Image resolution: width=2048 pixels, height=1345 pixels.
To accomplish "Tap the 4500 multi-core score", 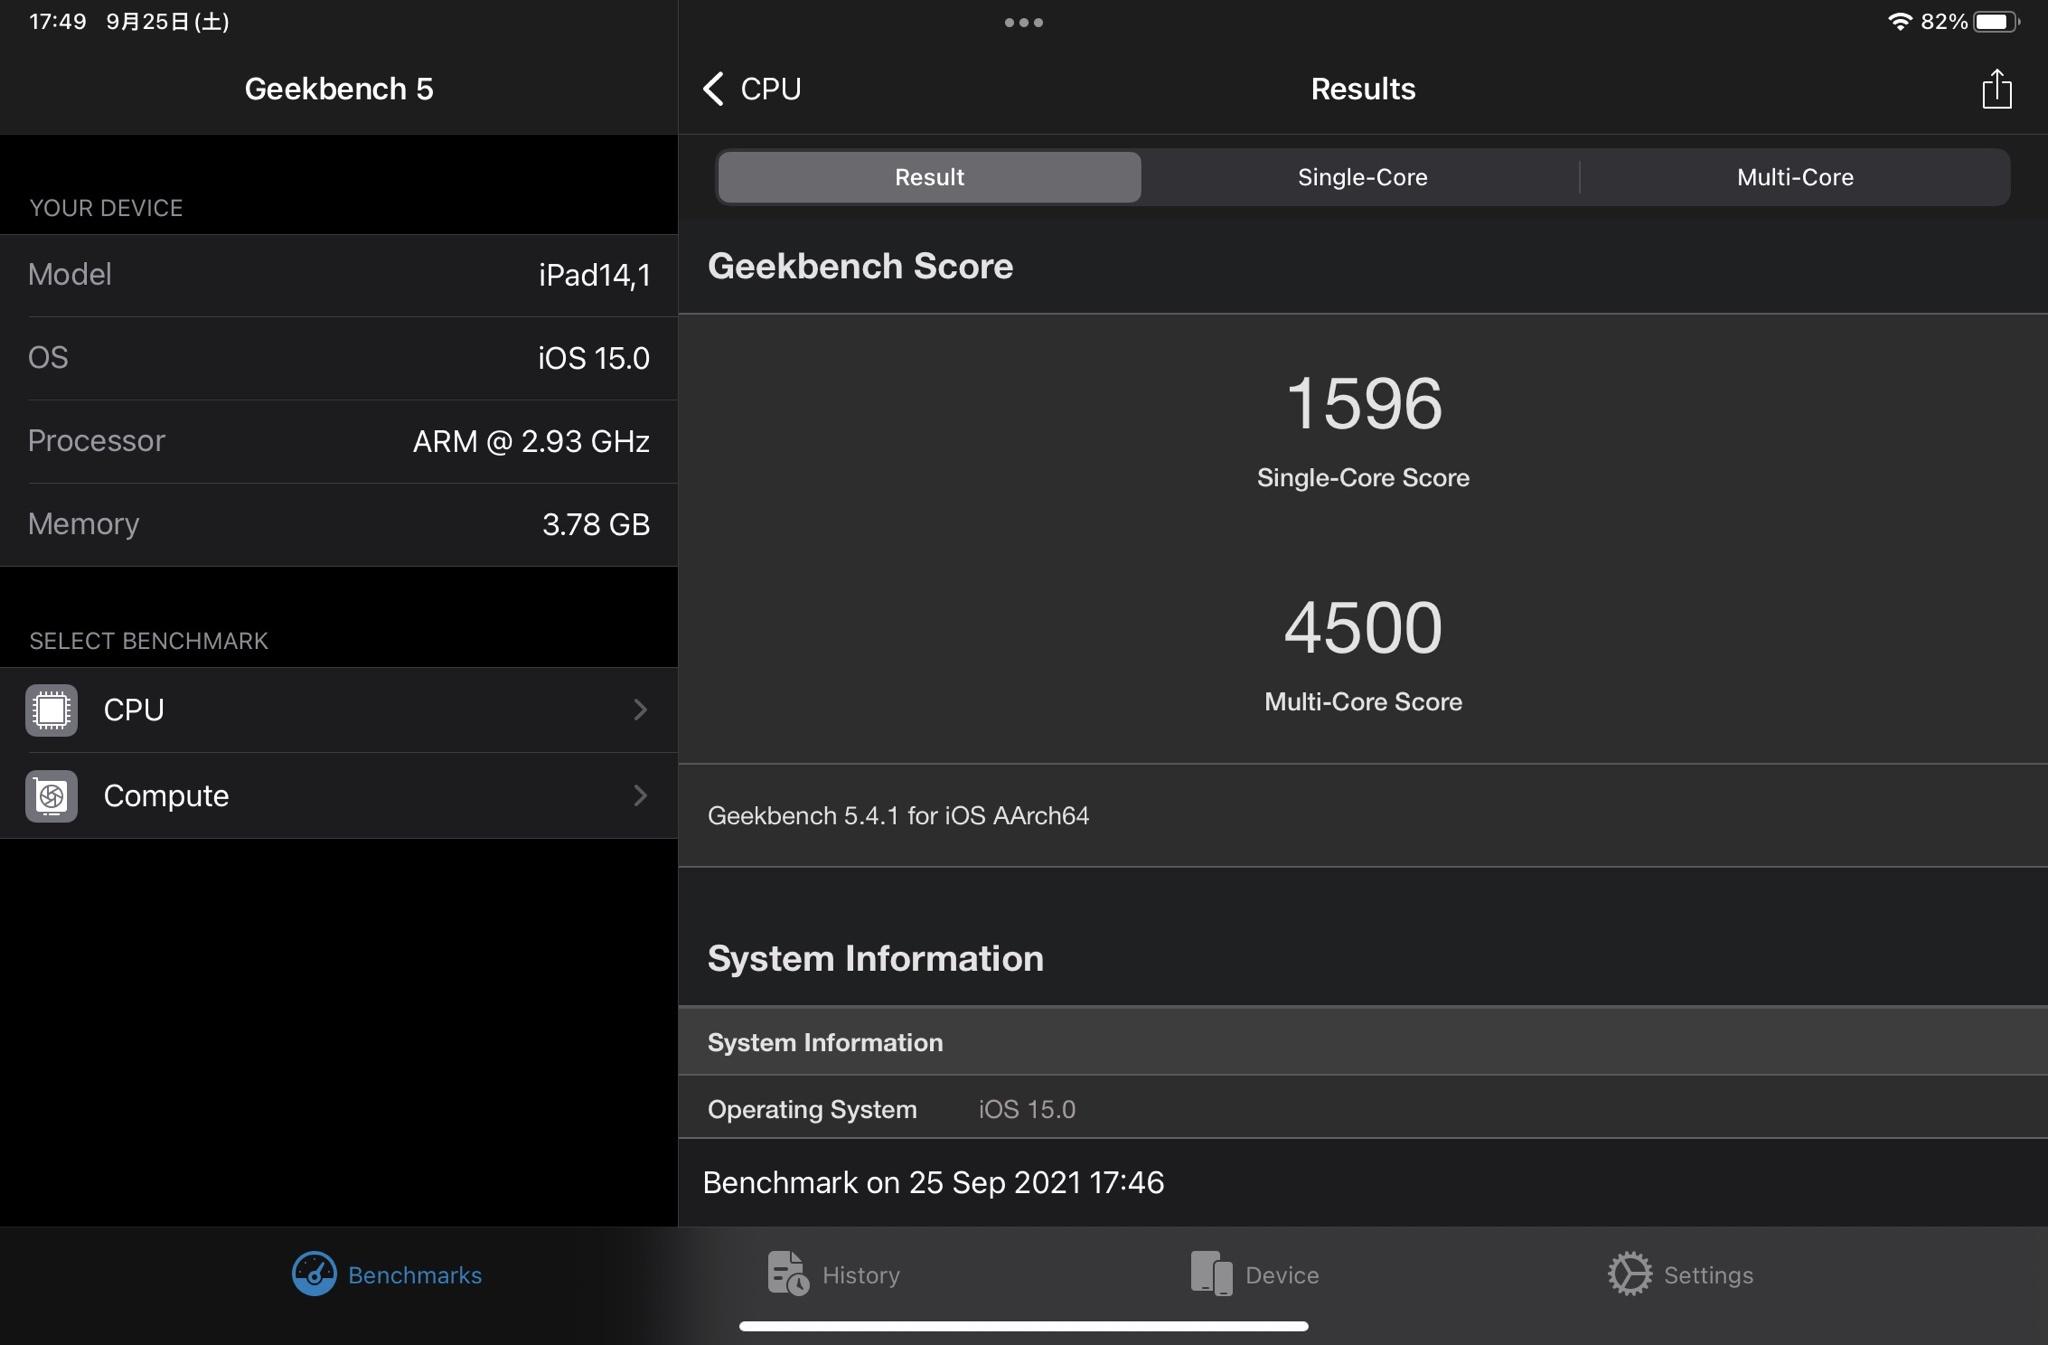I will coord(1363,628).
